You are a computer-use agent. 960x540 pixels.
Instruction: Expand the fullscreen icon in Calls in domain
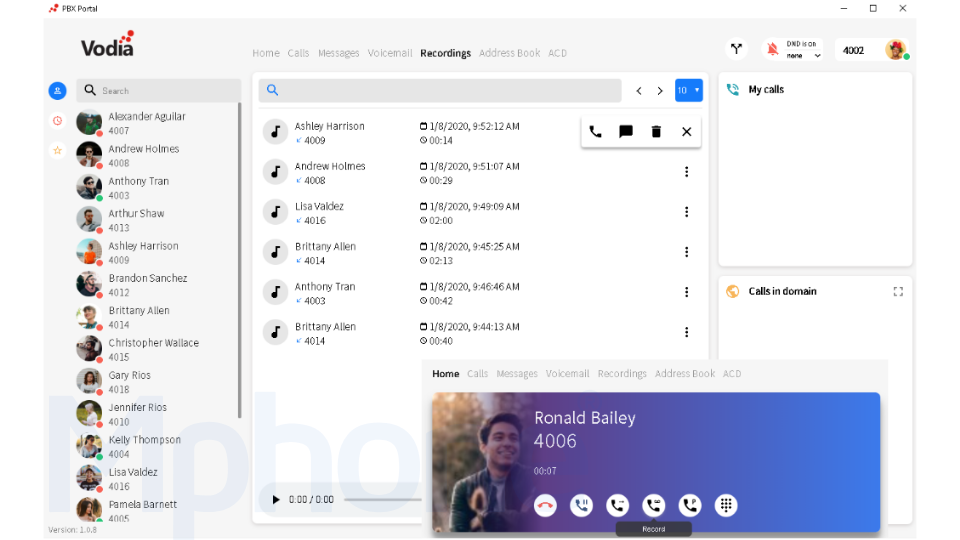[x=898, y=291]
